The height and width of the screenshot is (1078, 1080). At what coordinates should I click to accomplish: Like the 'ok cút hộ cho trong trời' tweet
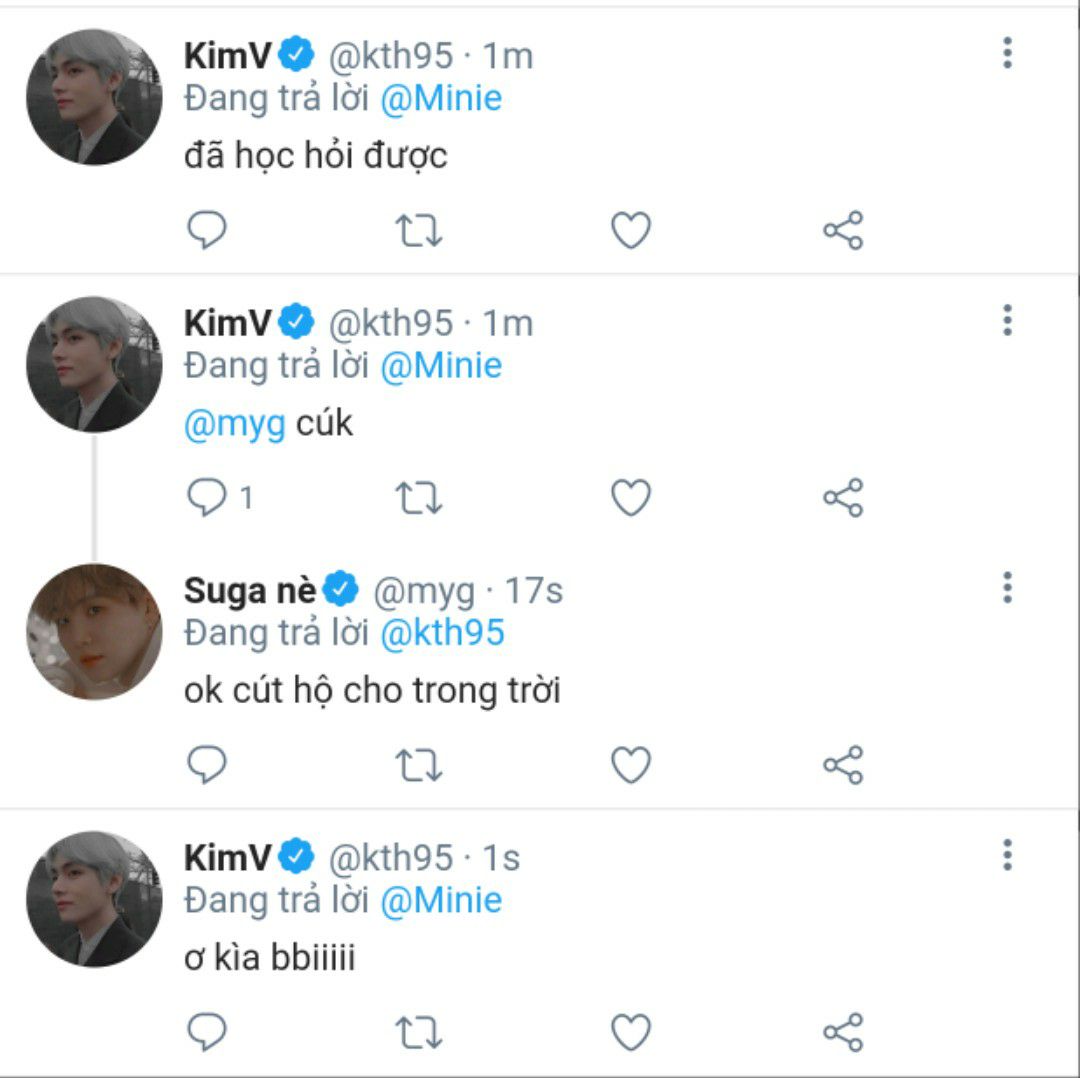coord(631,766)
